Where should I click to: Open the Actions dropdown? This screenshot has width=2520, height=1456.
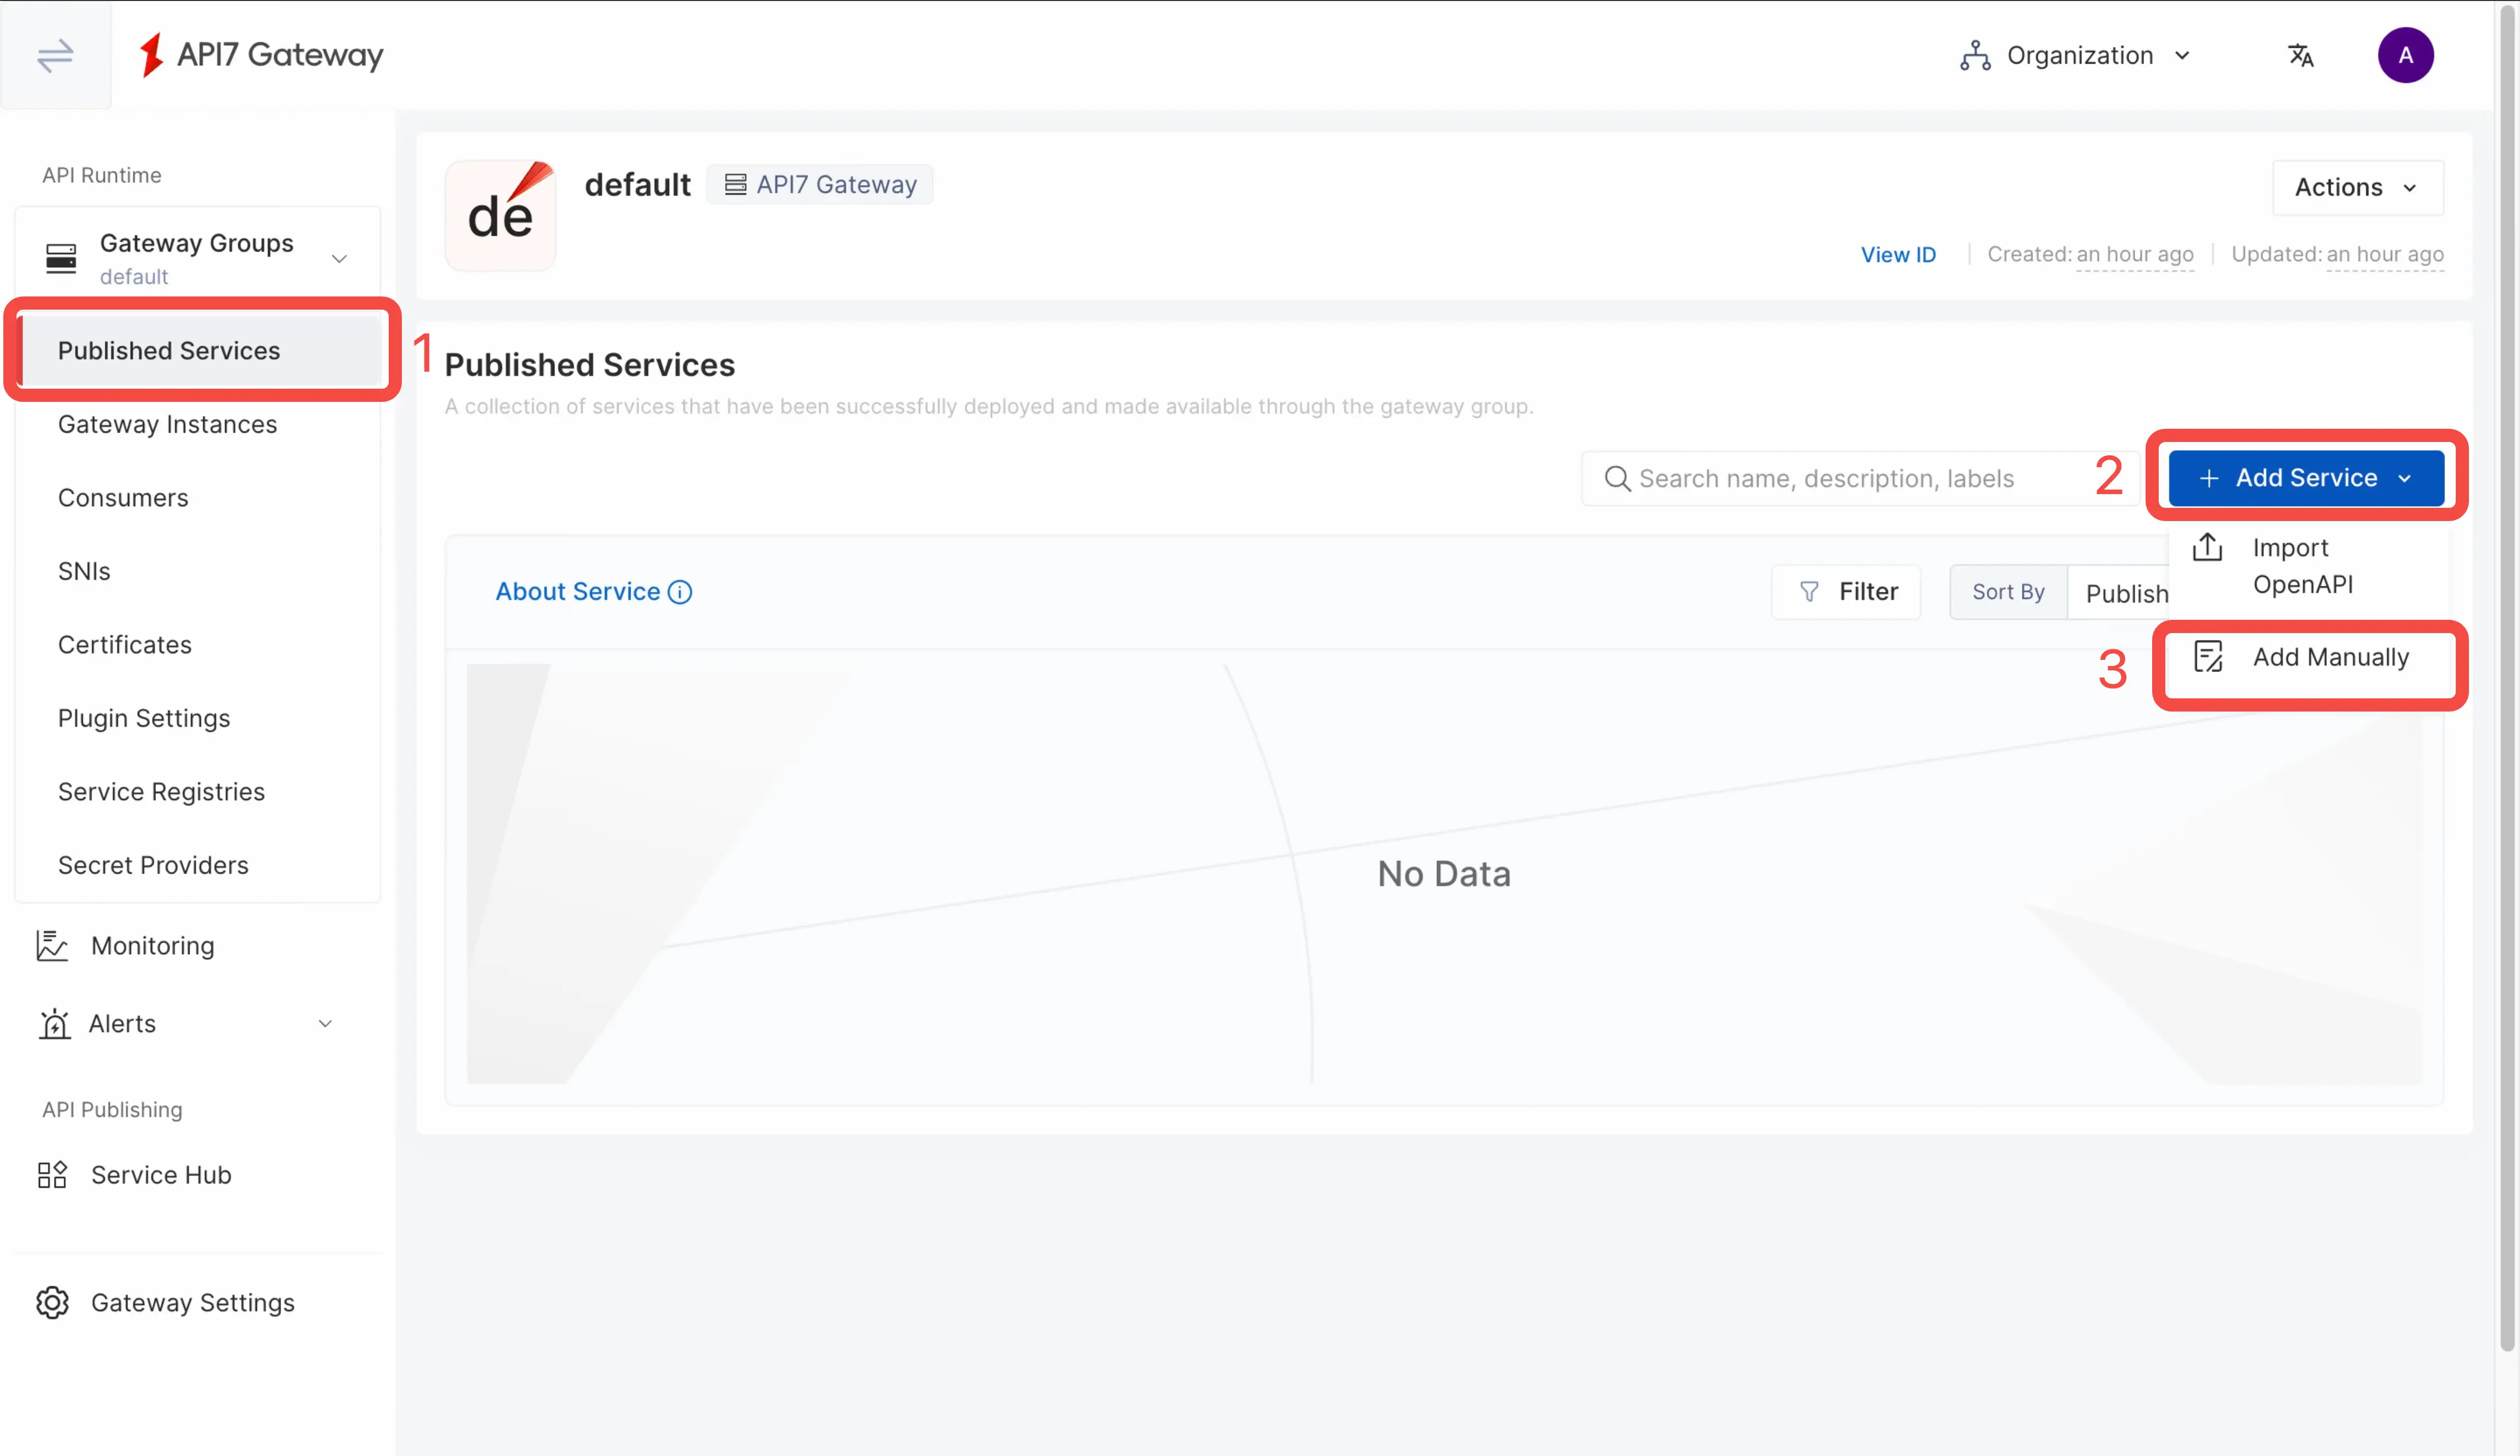tap(2357, 187)
